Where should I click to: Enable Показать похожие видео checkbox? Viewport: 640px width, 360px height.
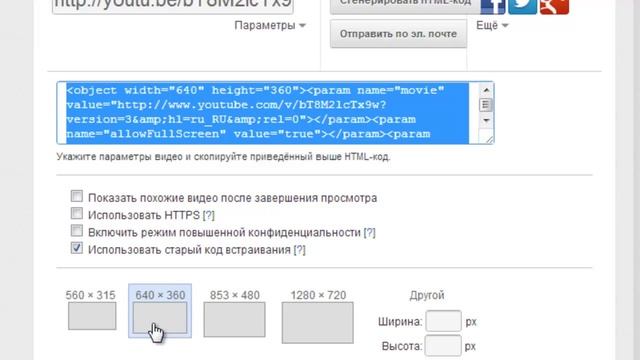click(77, 196)
